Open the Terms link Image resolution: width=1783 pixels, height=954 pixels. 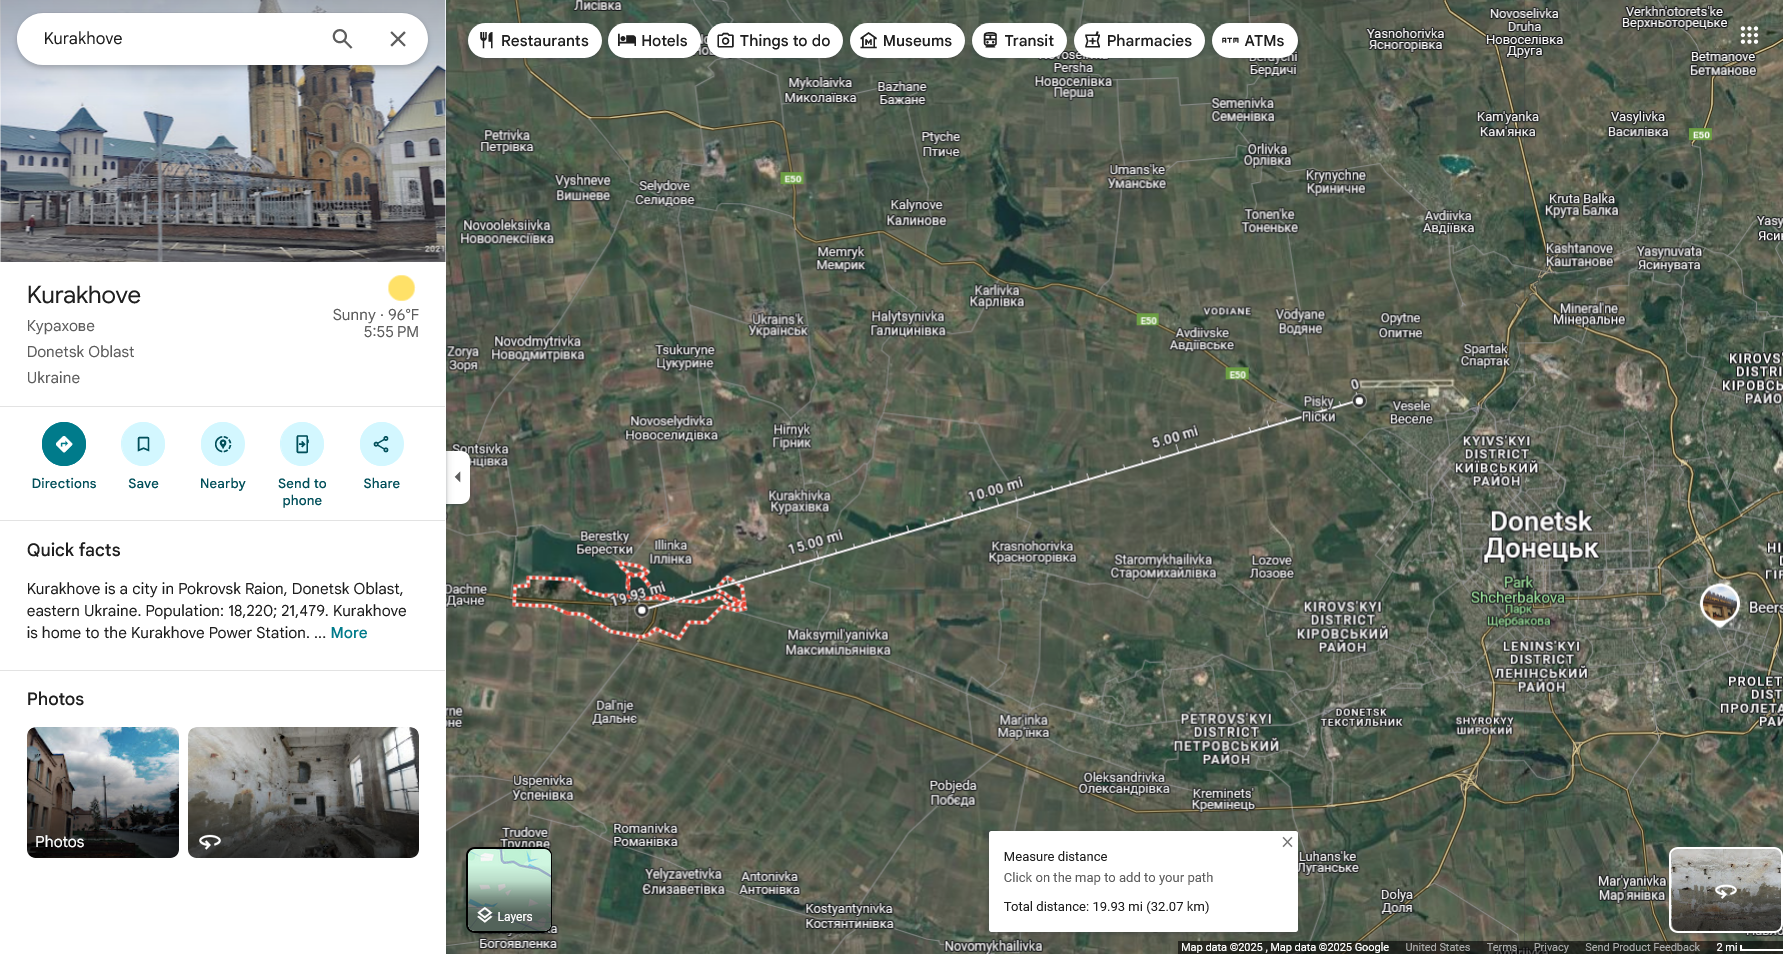point(1501,947)
